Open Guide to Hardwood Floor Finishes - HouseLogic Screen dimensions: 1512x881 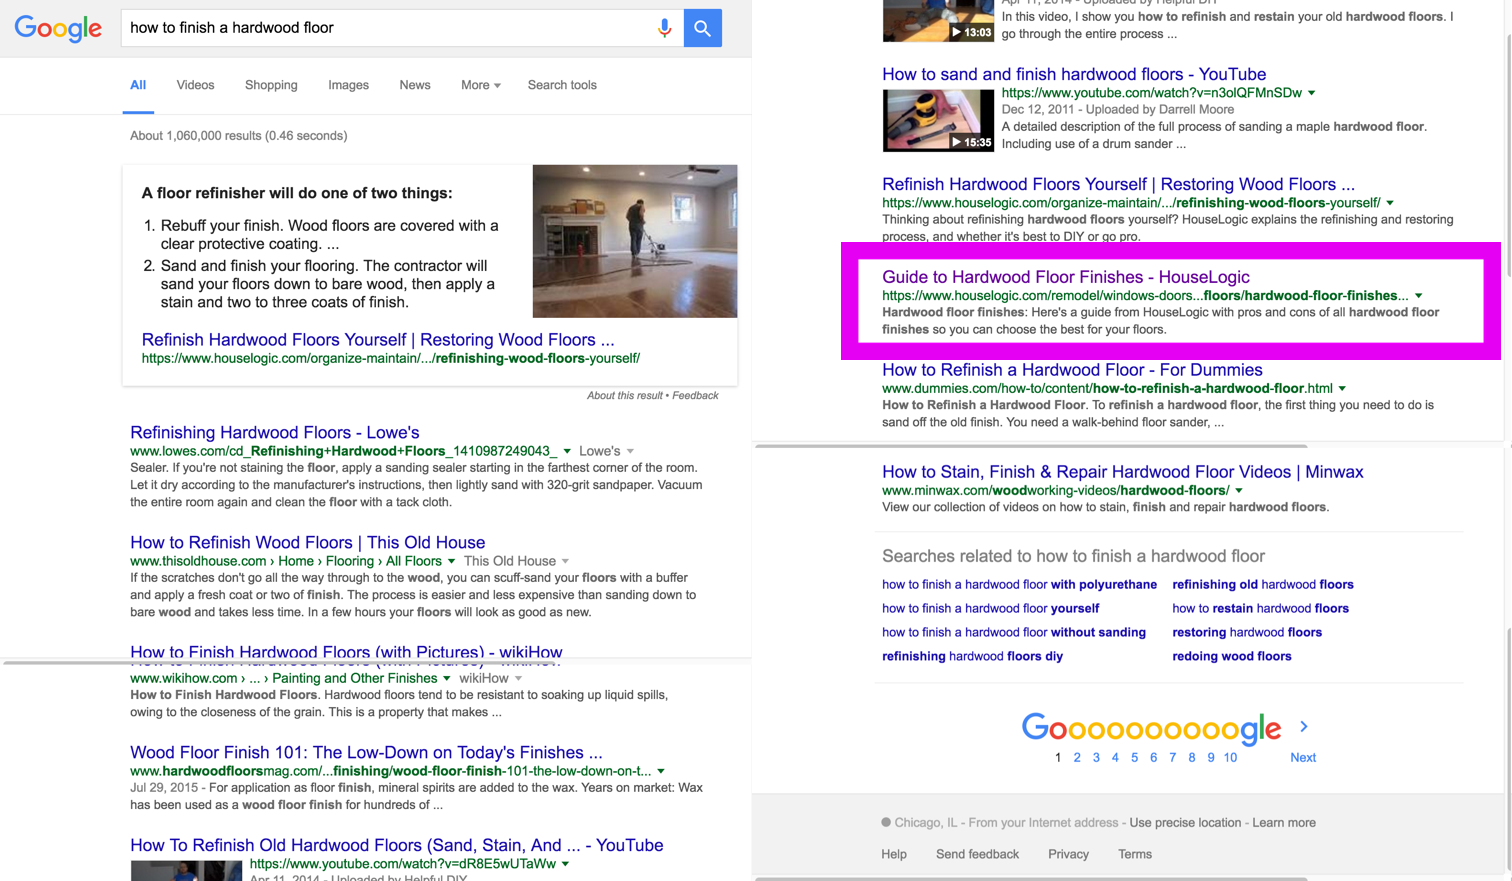(x=1066, y=278)
